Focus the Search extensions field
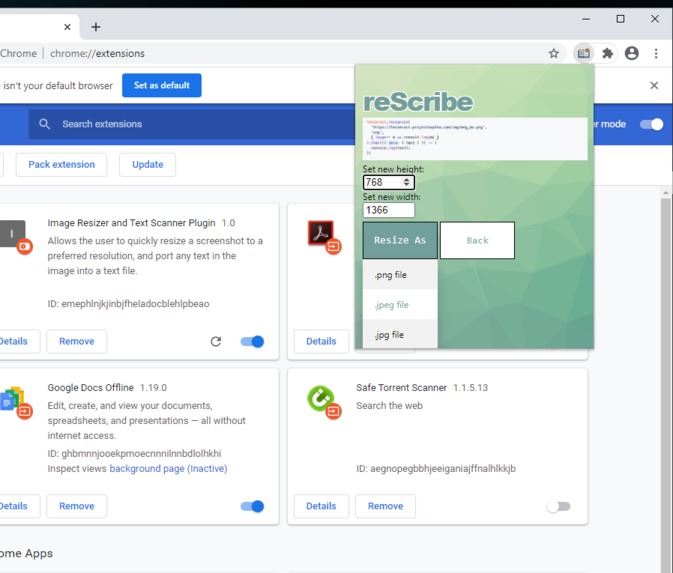The image size is (673, 573). point(191,124)
